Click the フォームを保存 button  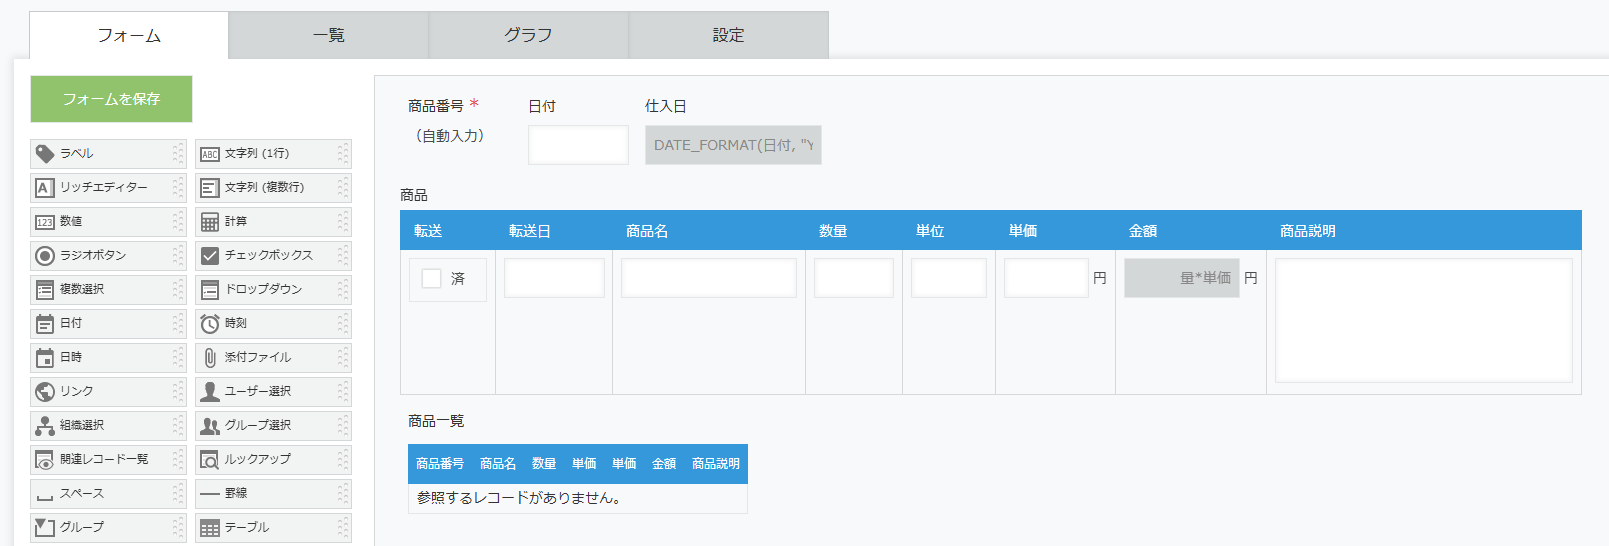click(x=111, y=99)
